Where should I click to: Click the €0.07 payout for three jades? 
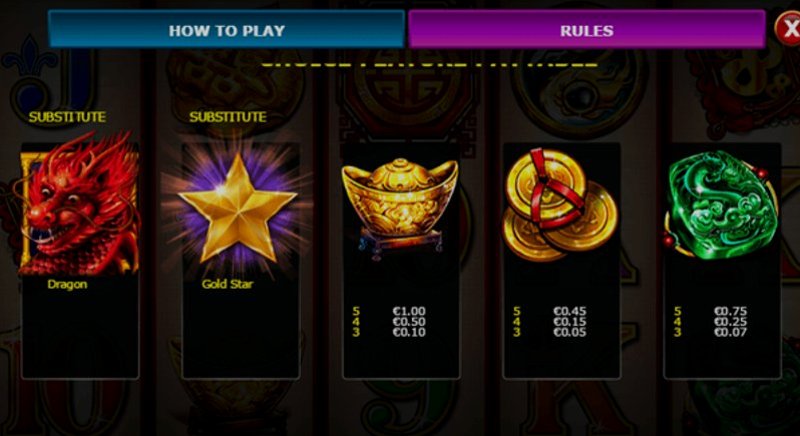point(731,332)
